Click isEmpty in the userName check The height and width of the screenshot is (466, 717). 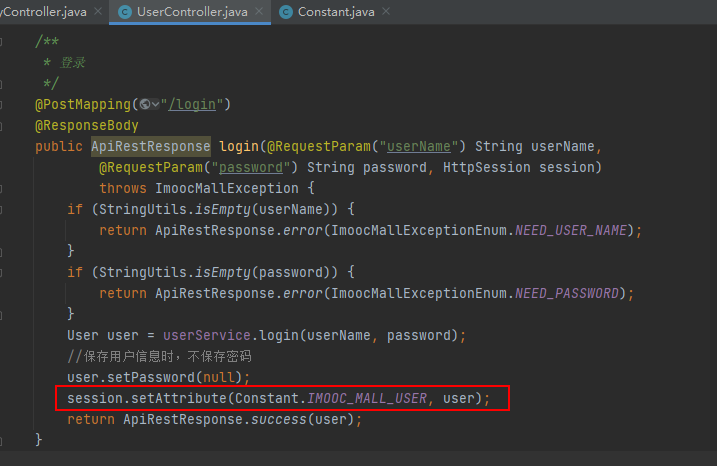click(x=223, y=209)
